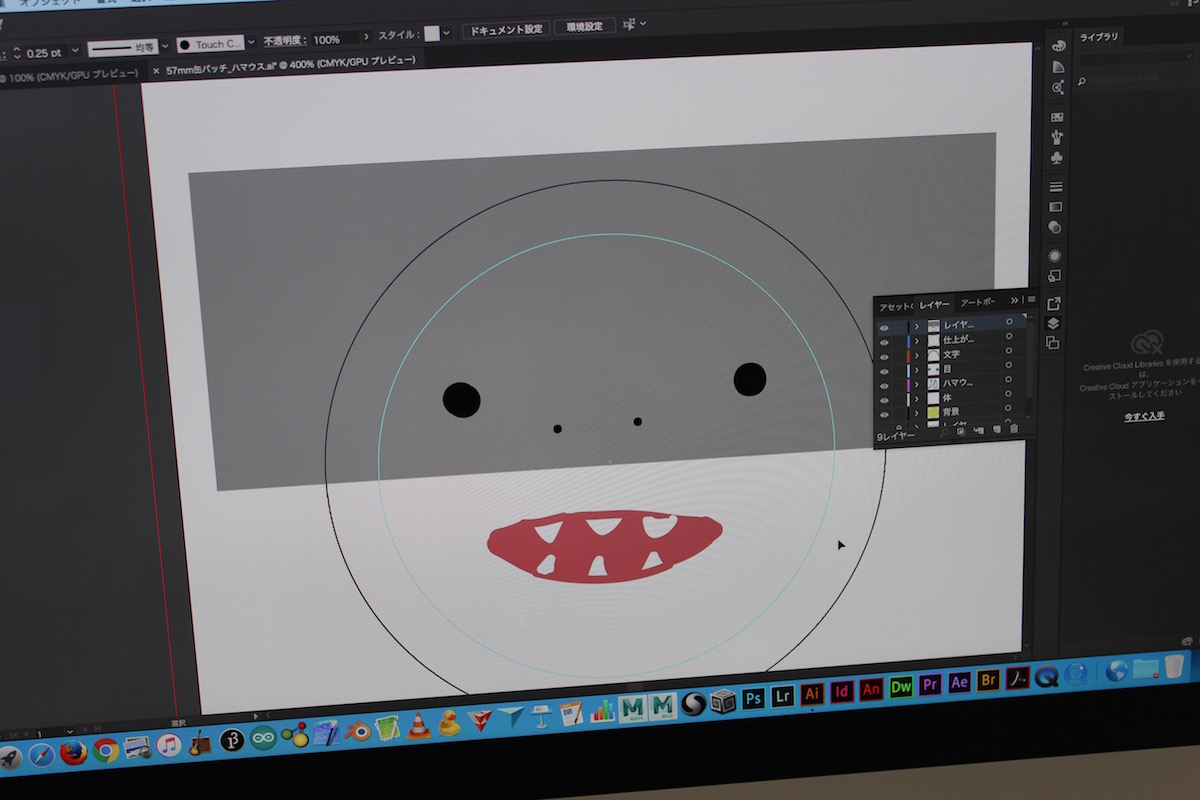Open Google Chrome in the dock
1200x800 pixels.
(x=106, y=750)
